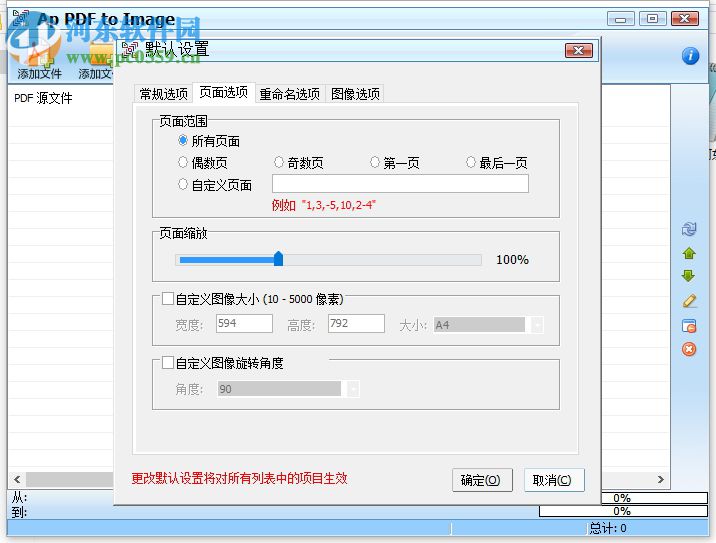Close the 默认设置 dialog
Image resolution: width=716 pixels, height=543 pixels.
579,50
